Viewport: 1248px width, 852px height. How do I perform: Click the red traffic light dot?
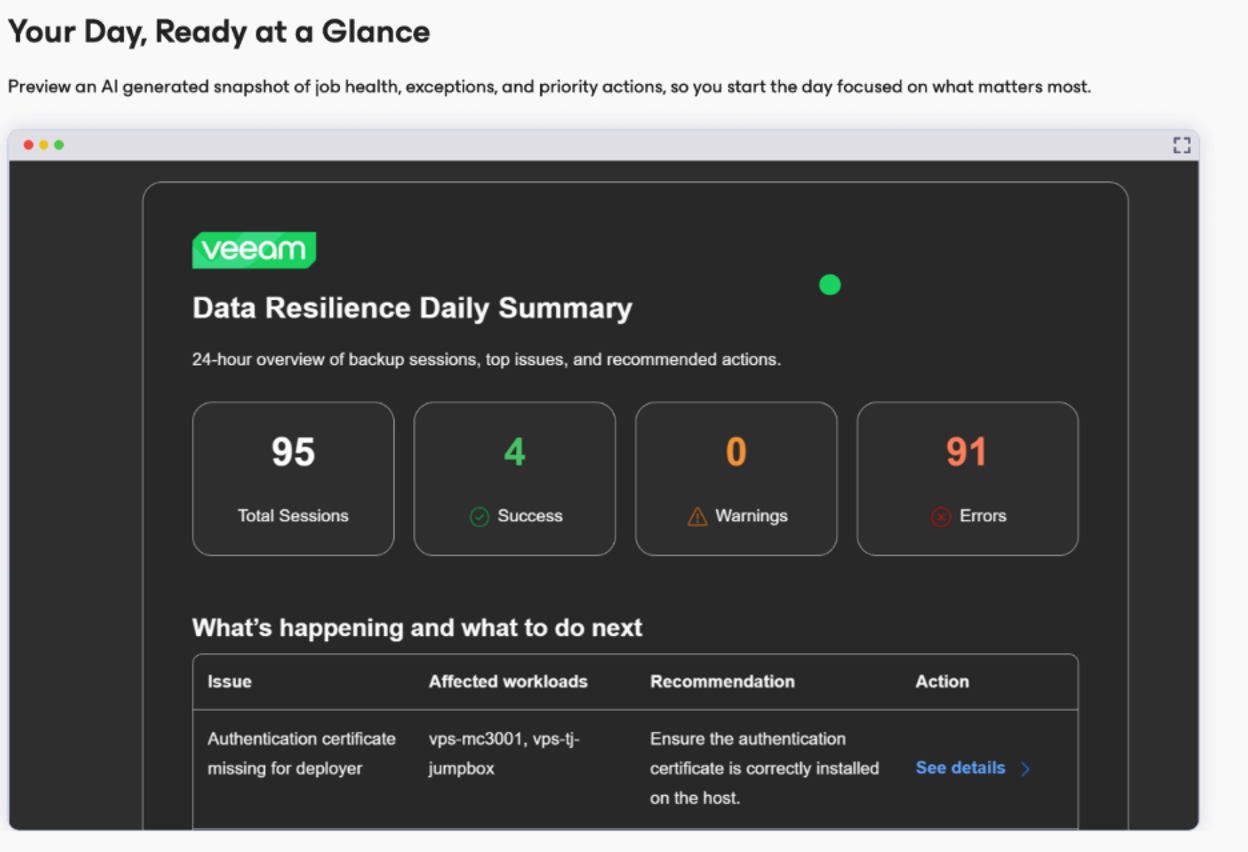[x=27, y=143]
